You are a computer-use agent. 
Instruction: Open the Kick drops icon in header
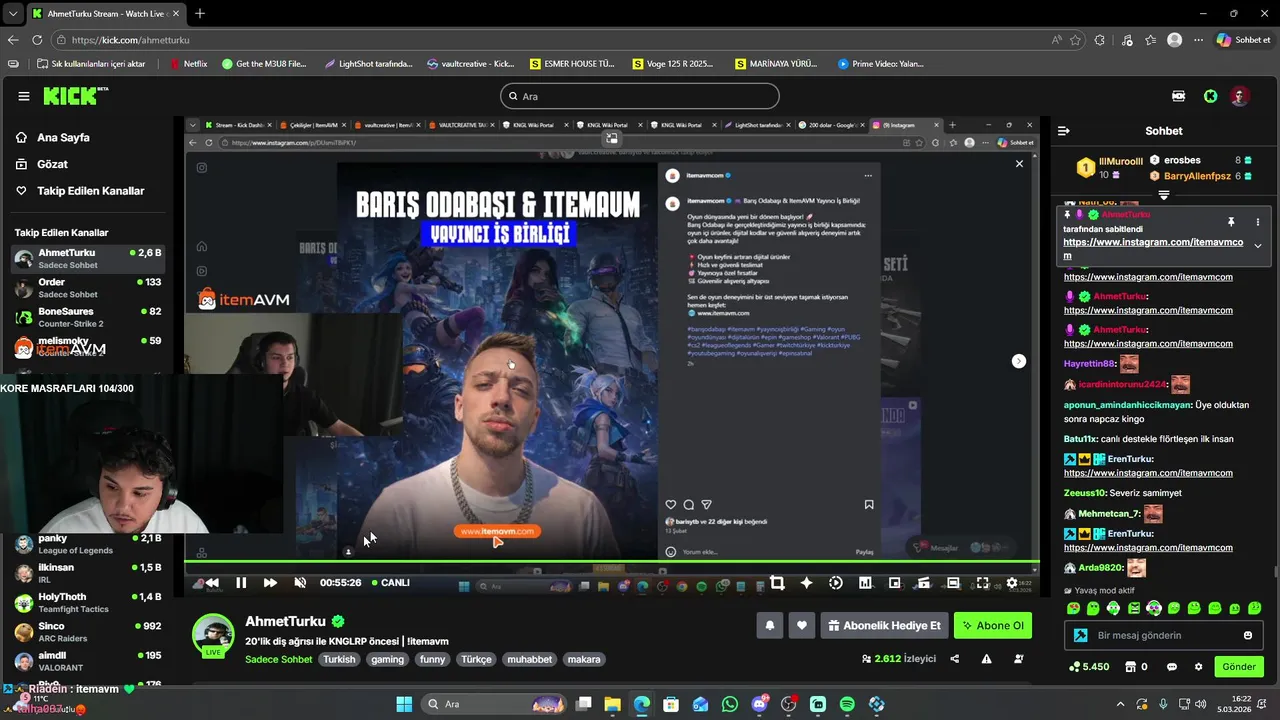(x=1179, y=96)
